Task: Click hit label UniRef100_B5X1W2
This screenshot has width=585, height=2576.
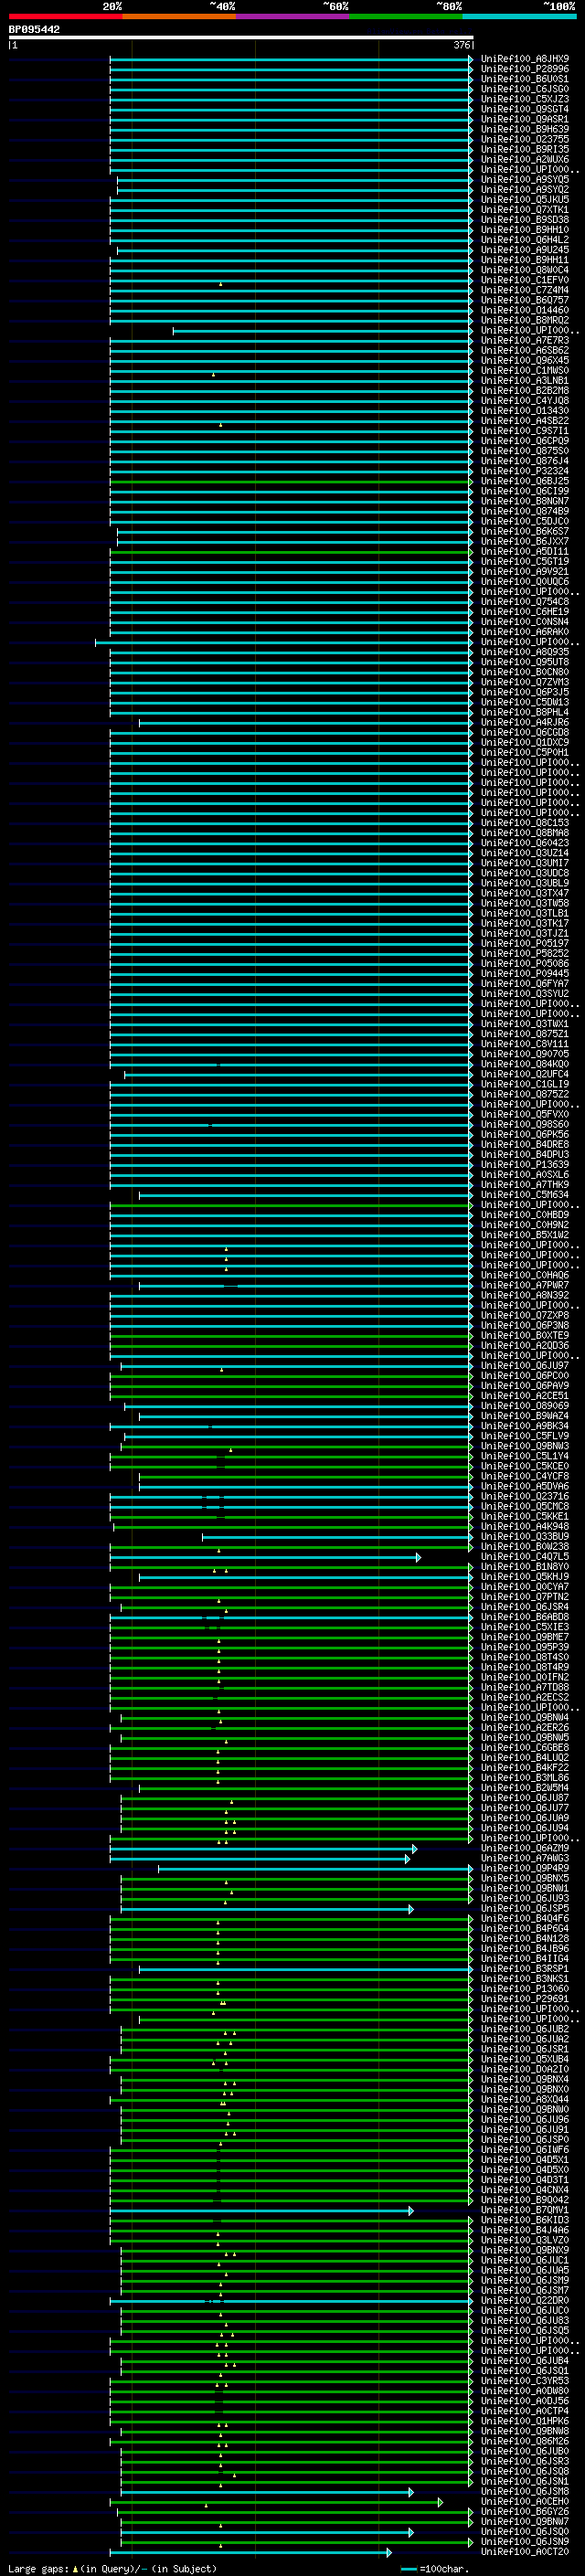Action: (525, 1235)
